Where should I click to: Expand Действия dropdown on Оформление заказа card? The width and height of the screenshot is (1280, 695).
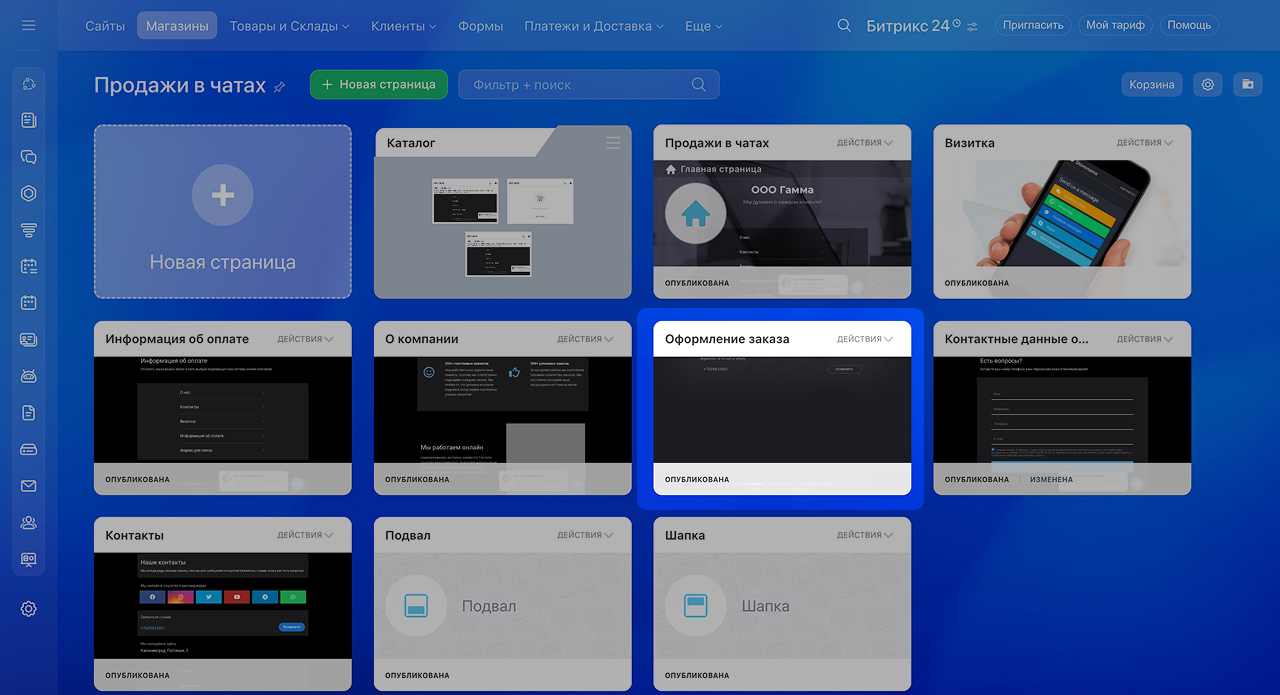click(864, 339)
